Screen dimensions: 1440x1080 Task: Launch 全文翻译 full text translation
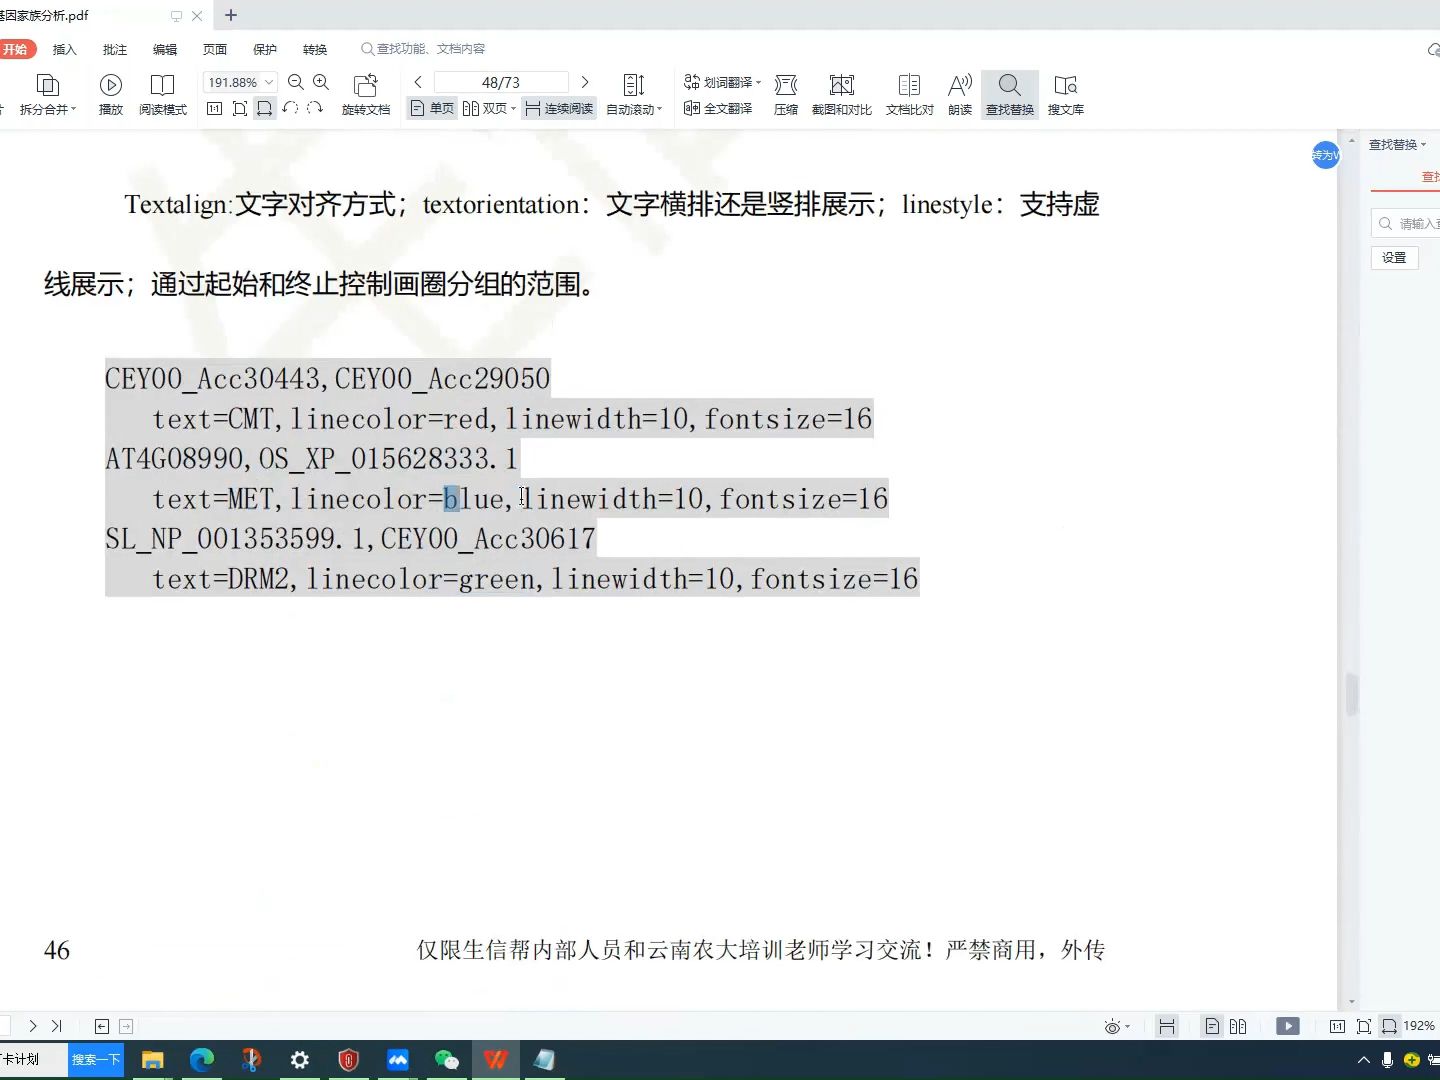718,108
